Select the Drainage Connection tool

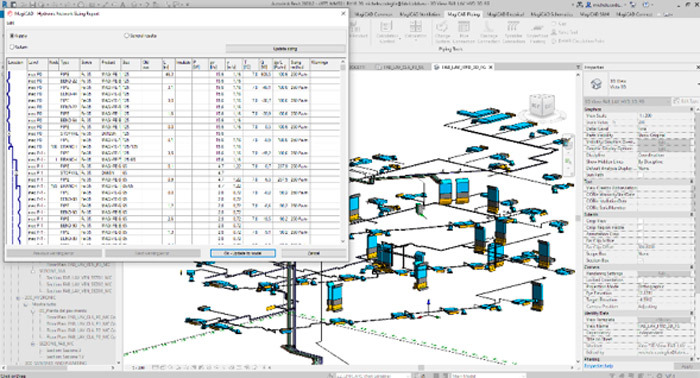point(489,31)
